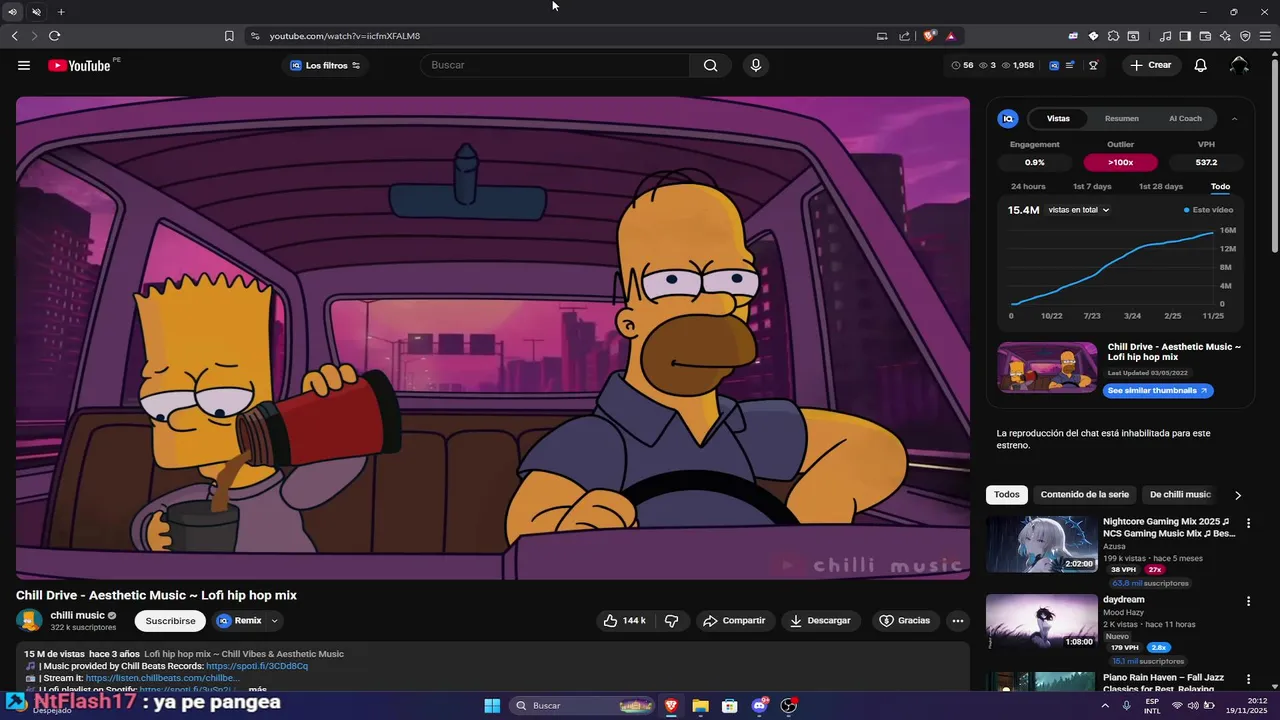Open the music note playlist icon
Image resolution: width=1280 pixels, height=720 pixels.
pyautogui.click(x=1165, y=36)
